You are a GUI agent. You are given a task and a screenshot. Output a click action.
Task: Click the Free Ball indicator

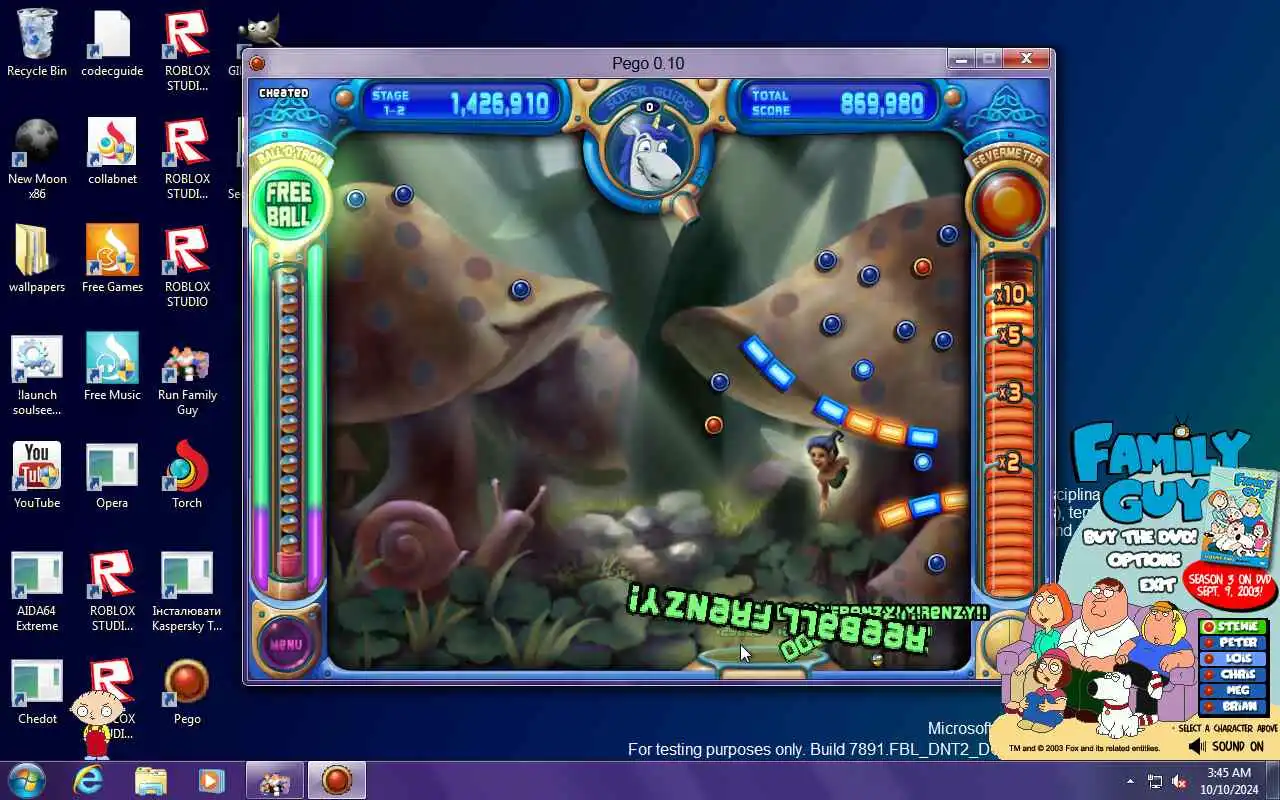(288, 204)
